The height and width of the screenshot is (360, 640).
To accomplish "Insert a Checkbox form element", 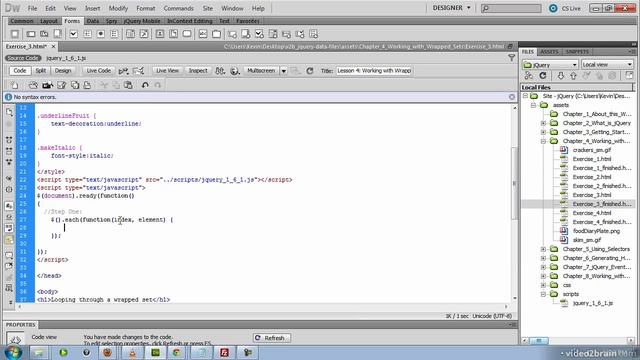I will [73, 34].
